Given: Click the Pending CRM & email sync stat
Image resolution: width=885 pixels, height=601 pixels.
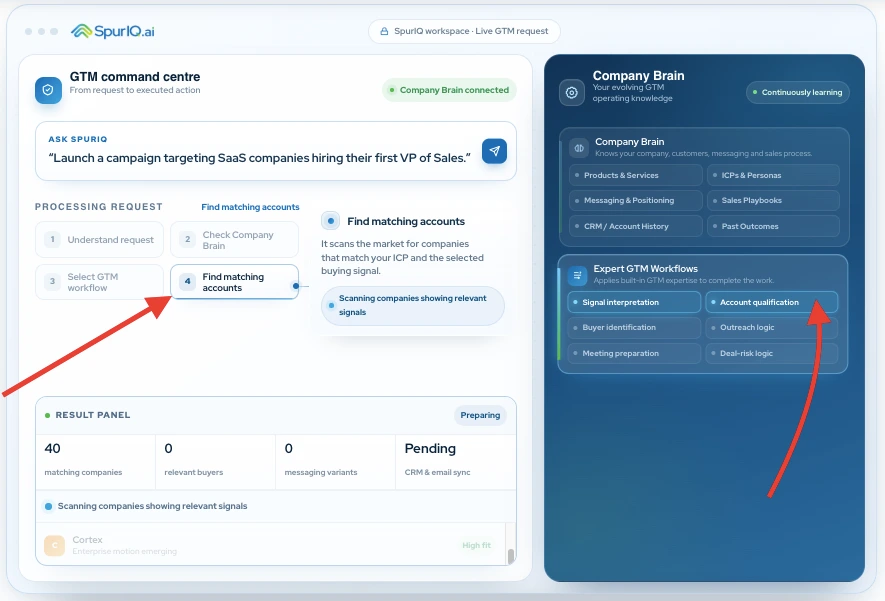Looking at the screenshot, I should point(455,461).
